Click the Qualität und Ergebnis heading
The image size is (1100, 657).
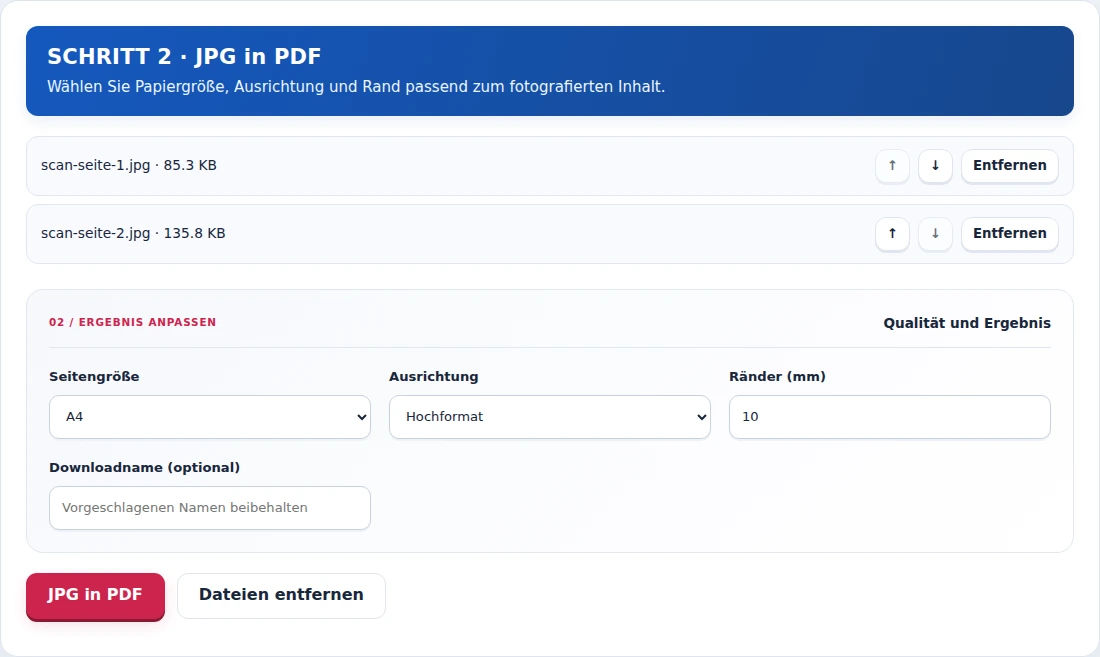967,323
